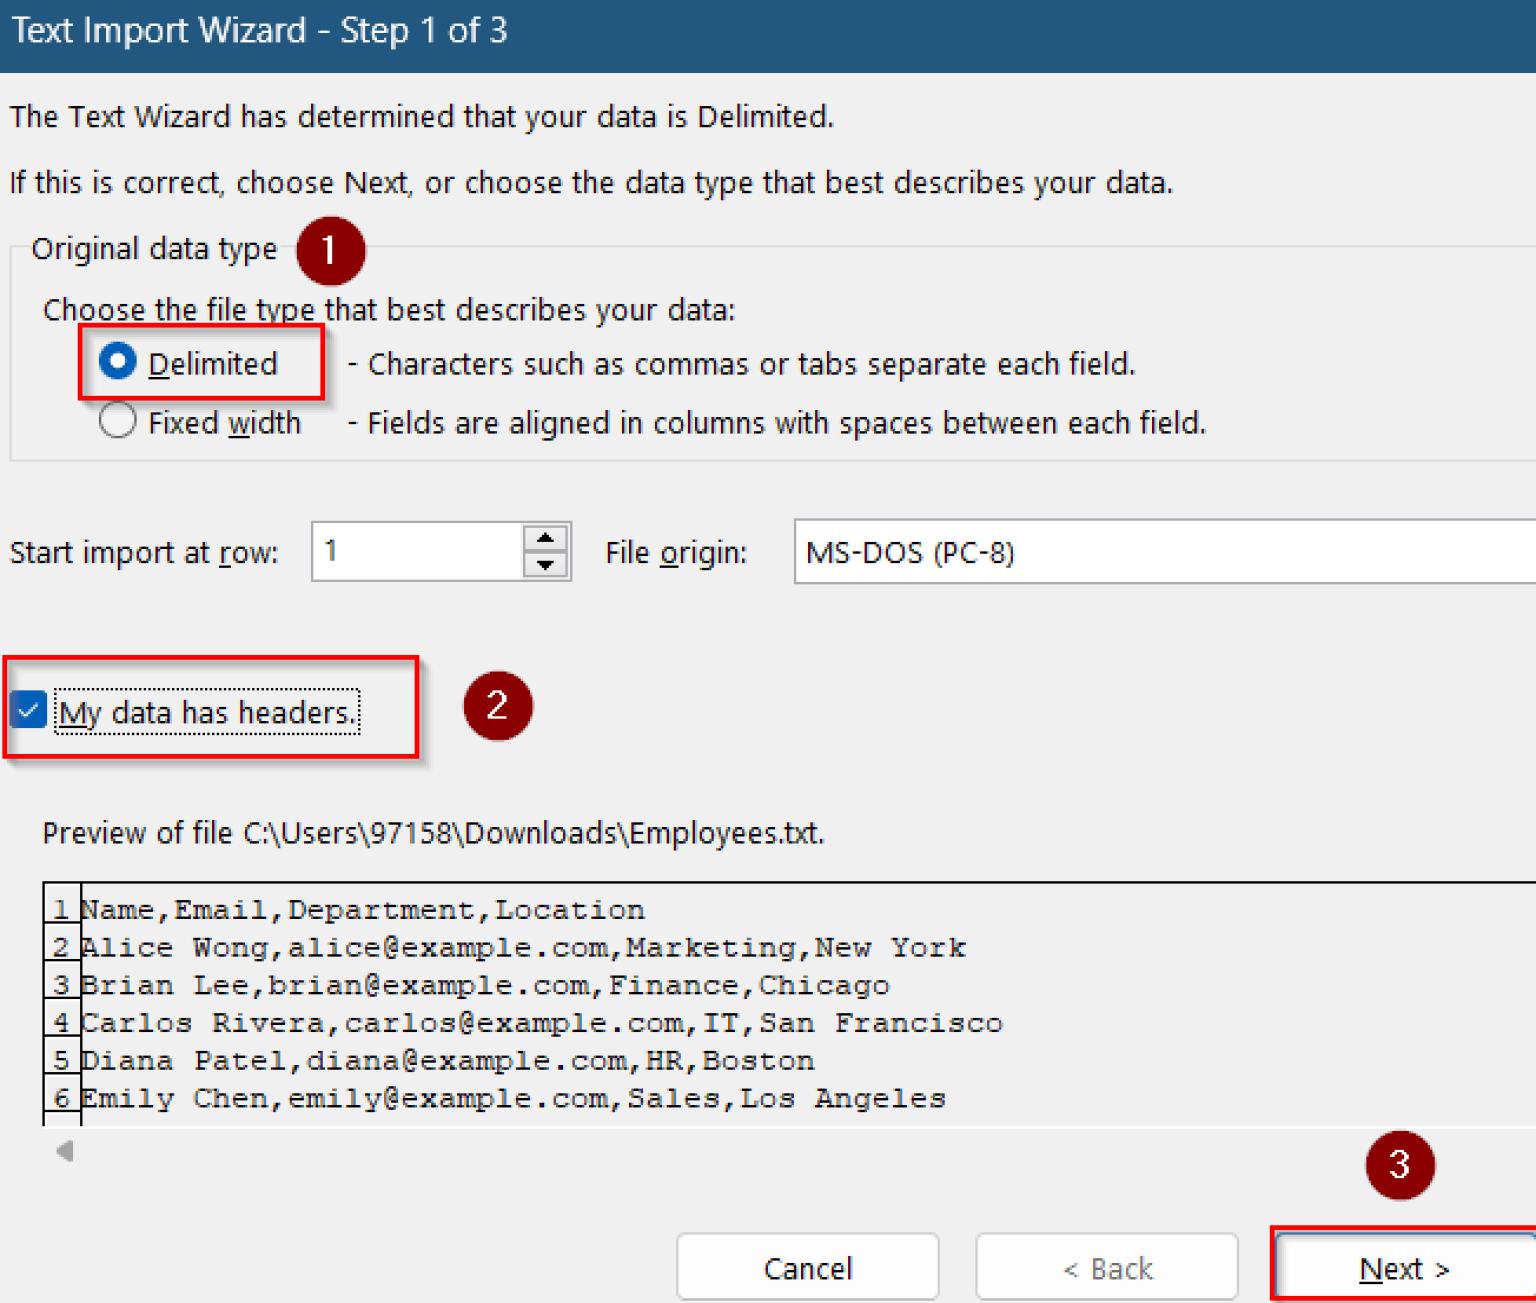1536x1303 pixels.
Task: Click the red step 3 marker
Action: pos(1399,1165)
